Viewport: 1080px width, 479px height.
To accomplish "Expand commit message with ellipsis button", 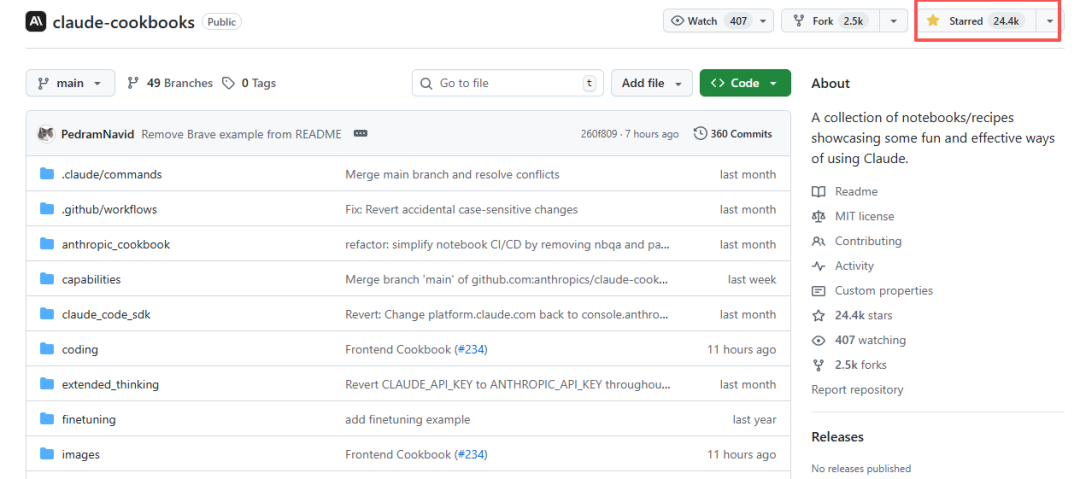I will [x=360, y=134].
